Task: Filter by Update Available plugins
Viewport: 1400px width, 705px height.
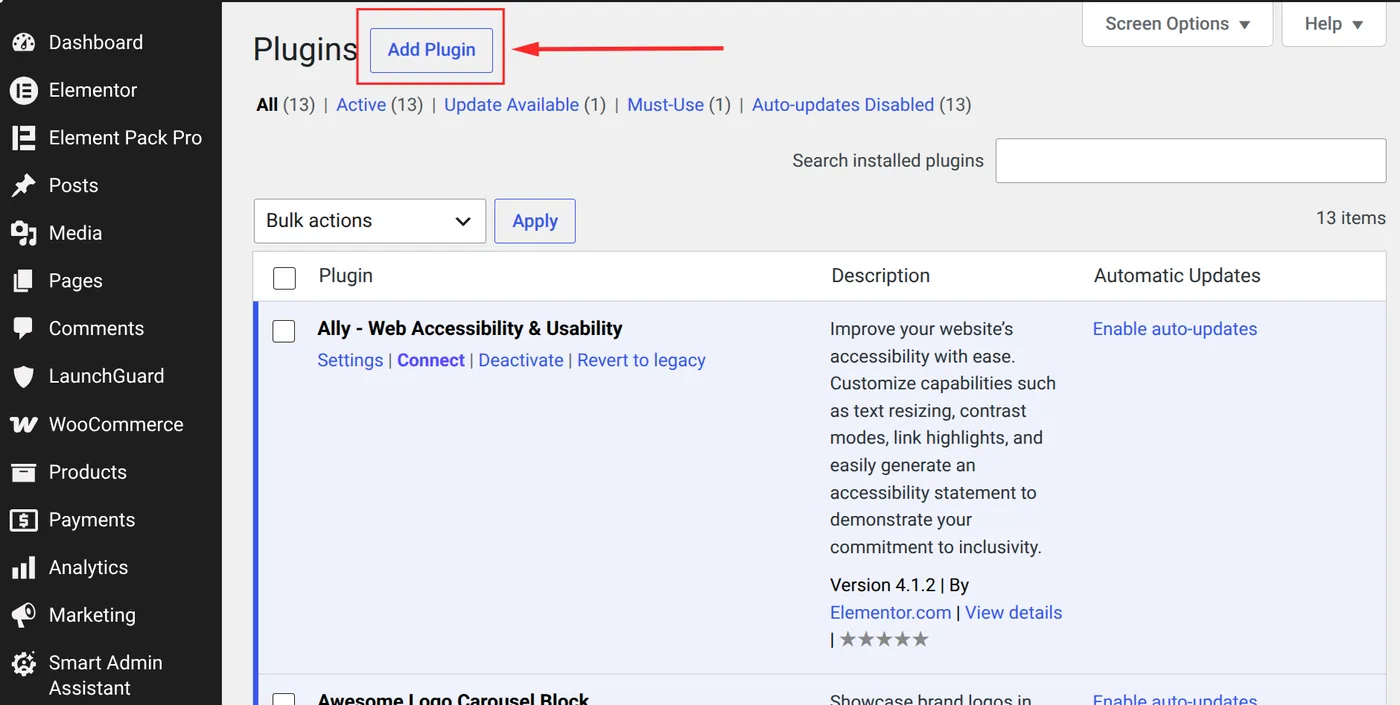Action: coord(512,105)
